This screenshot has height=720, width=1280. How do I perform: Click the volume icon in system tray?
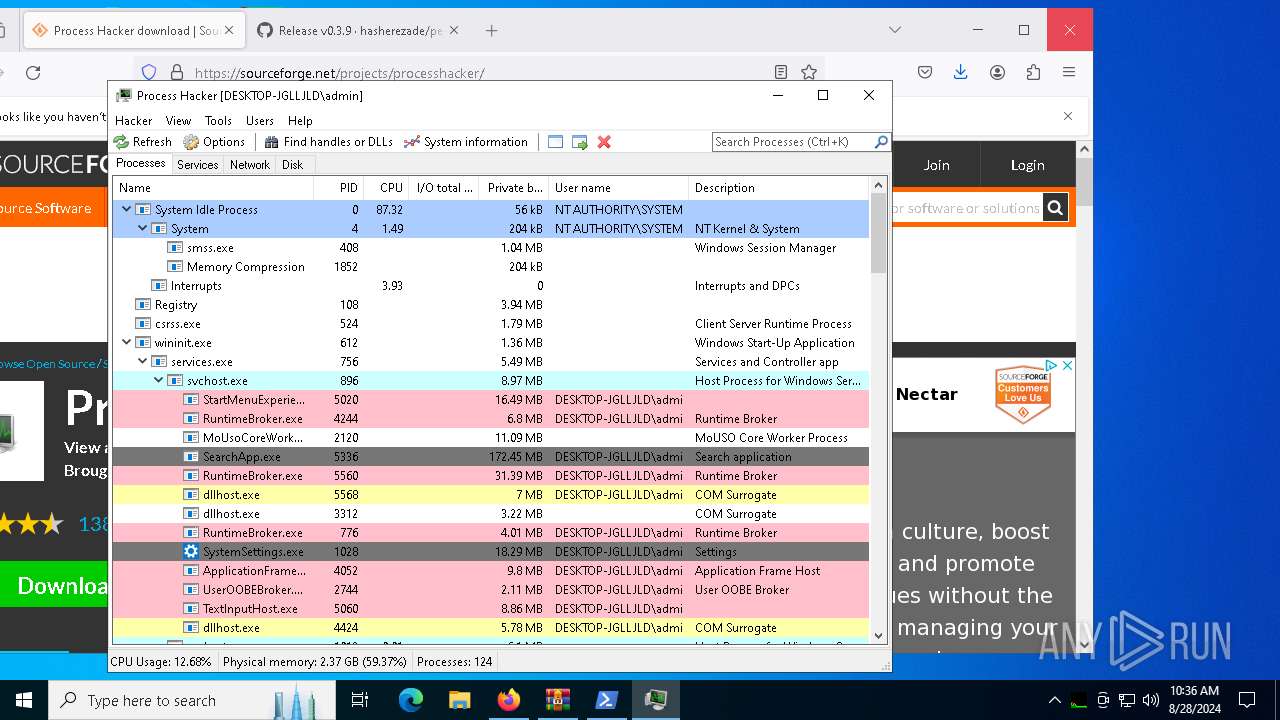(x=1151, y=700)
